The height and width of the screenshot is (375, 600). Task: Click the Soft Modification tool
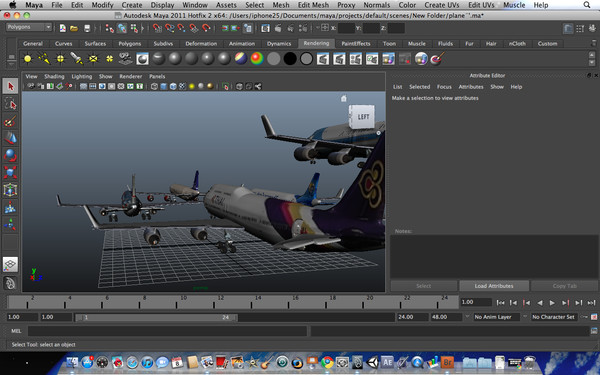click(10, 207)
